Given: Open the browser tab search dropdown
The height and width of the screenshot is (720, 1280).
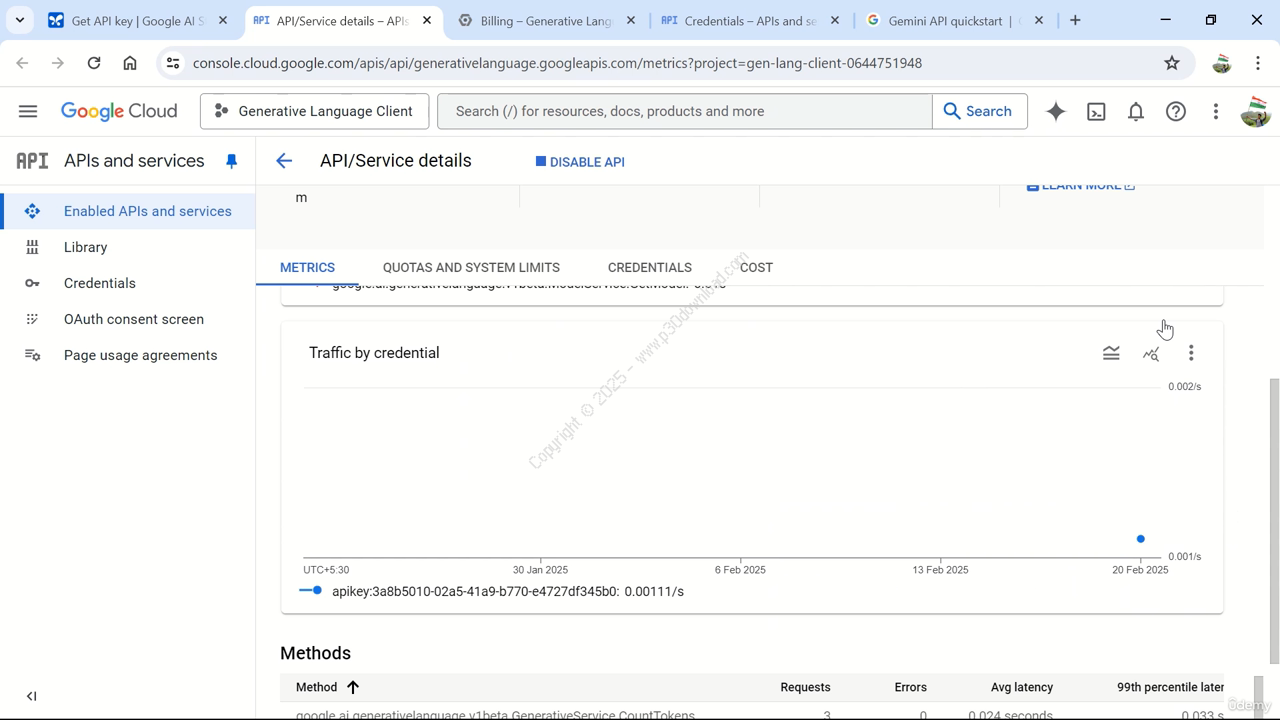Looking at the screenshot, I should pyautogui.click(x=20, y=20).
